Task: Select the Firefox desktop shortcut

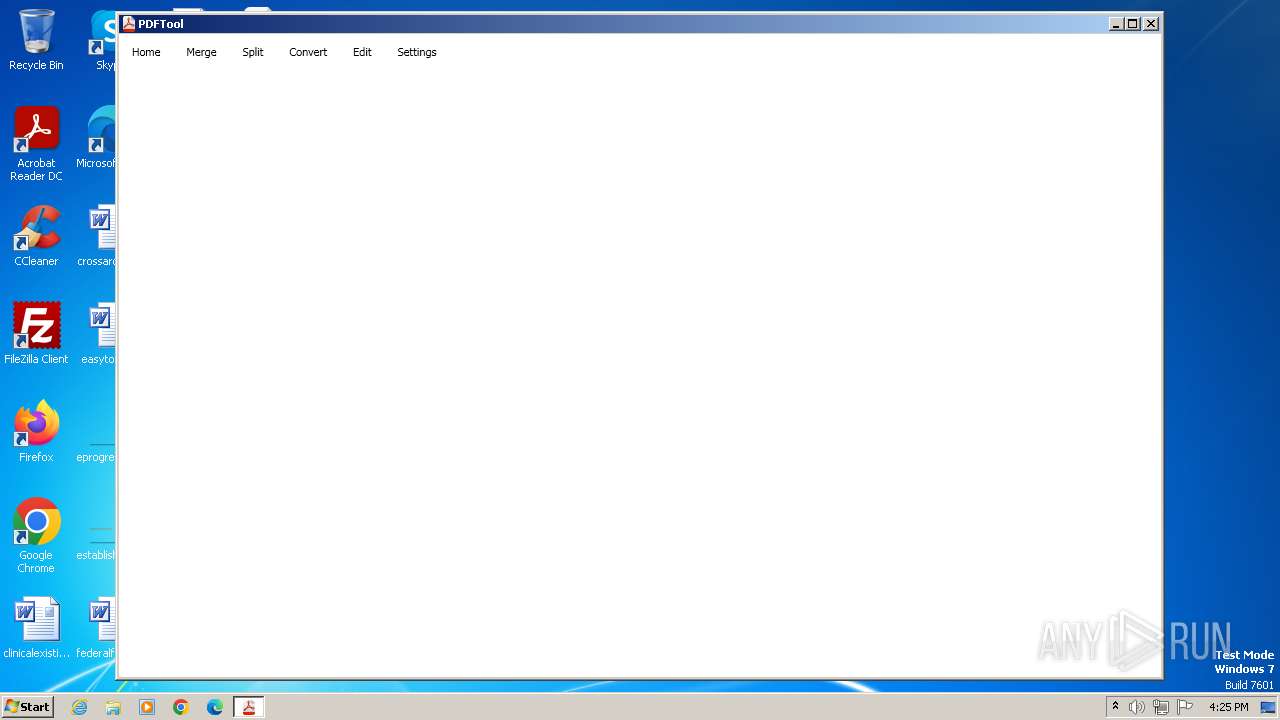Action: pos(36,431)
